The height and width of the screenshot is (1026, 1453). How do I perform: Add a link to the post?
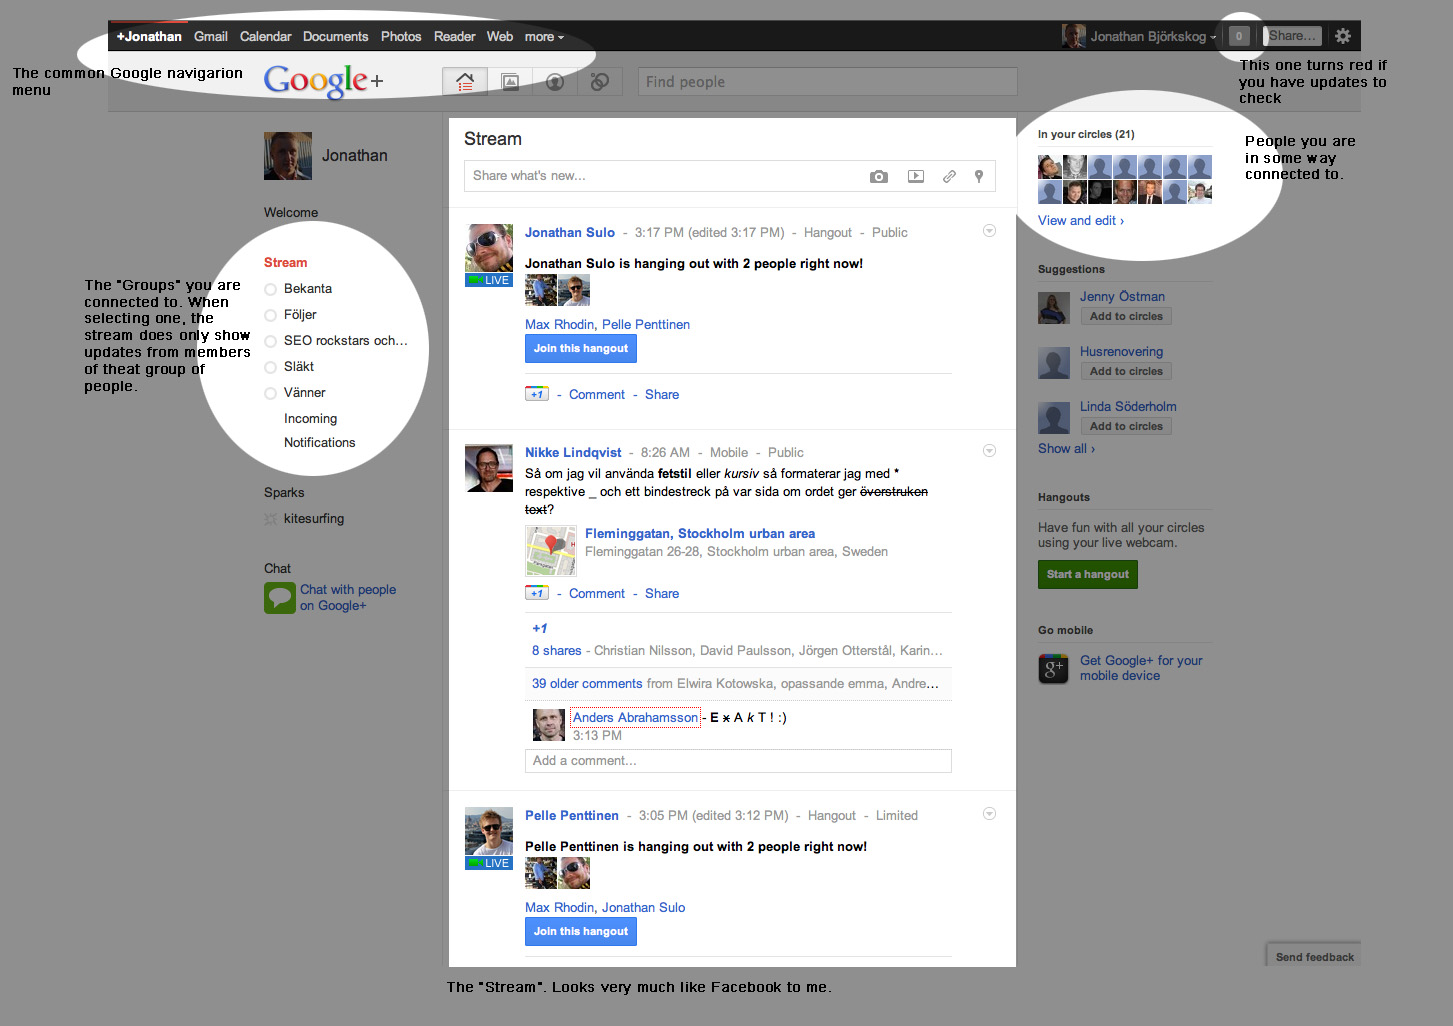click(x=949, y=176)
